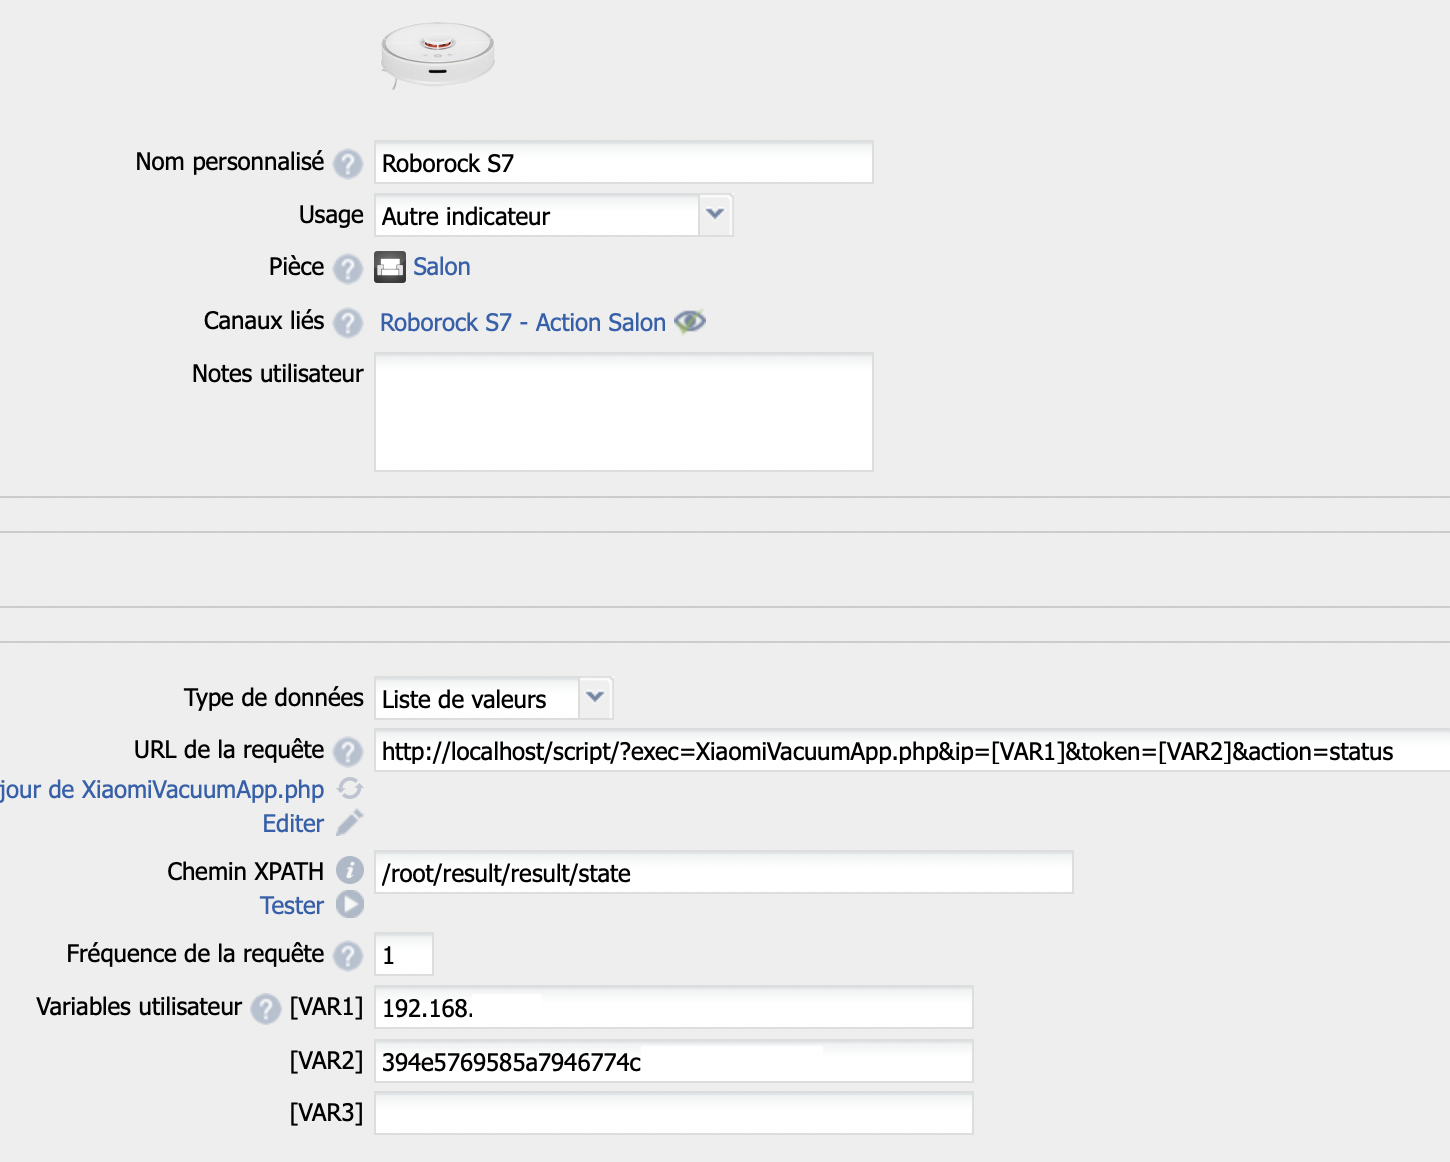Image resolution: width=1450 pixels, height=1162 pixels.
Task: Open info icon next to Chemin XPATH
Action: 349,870
